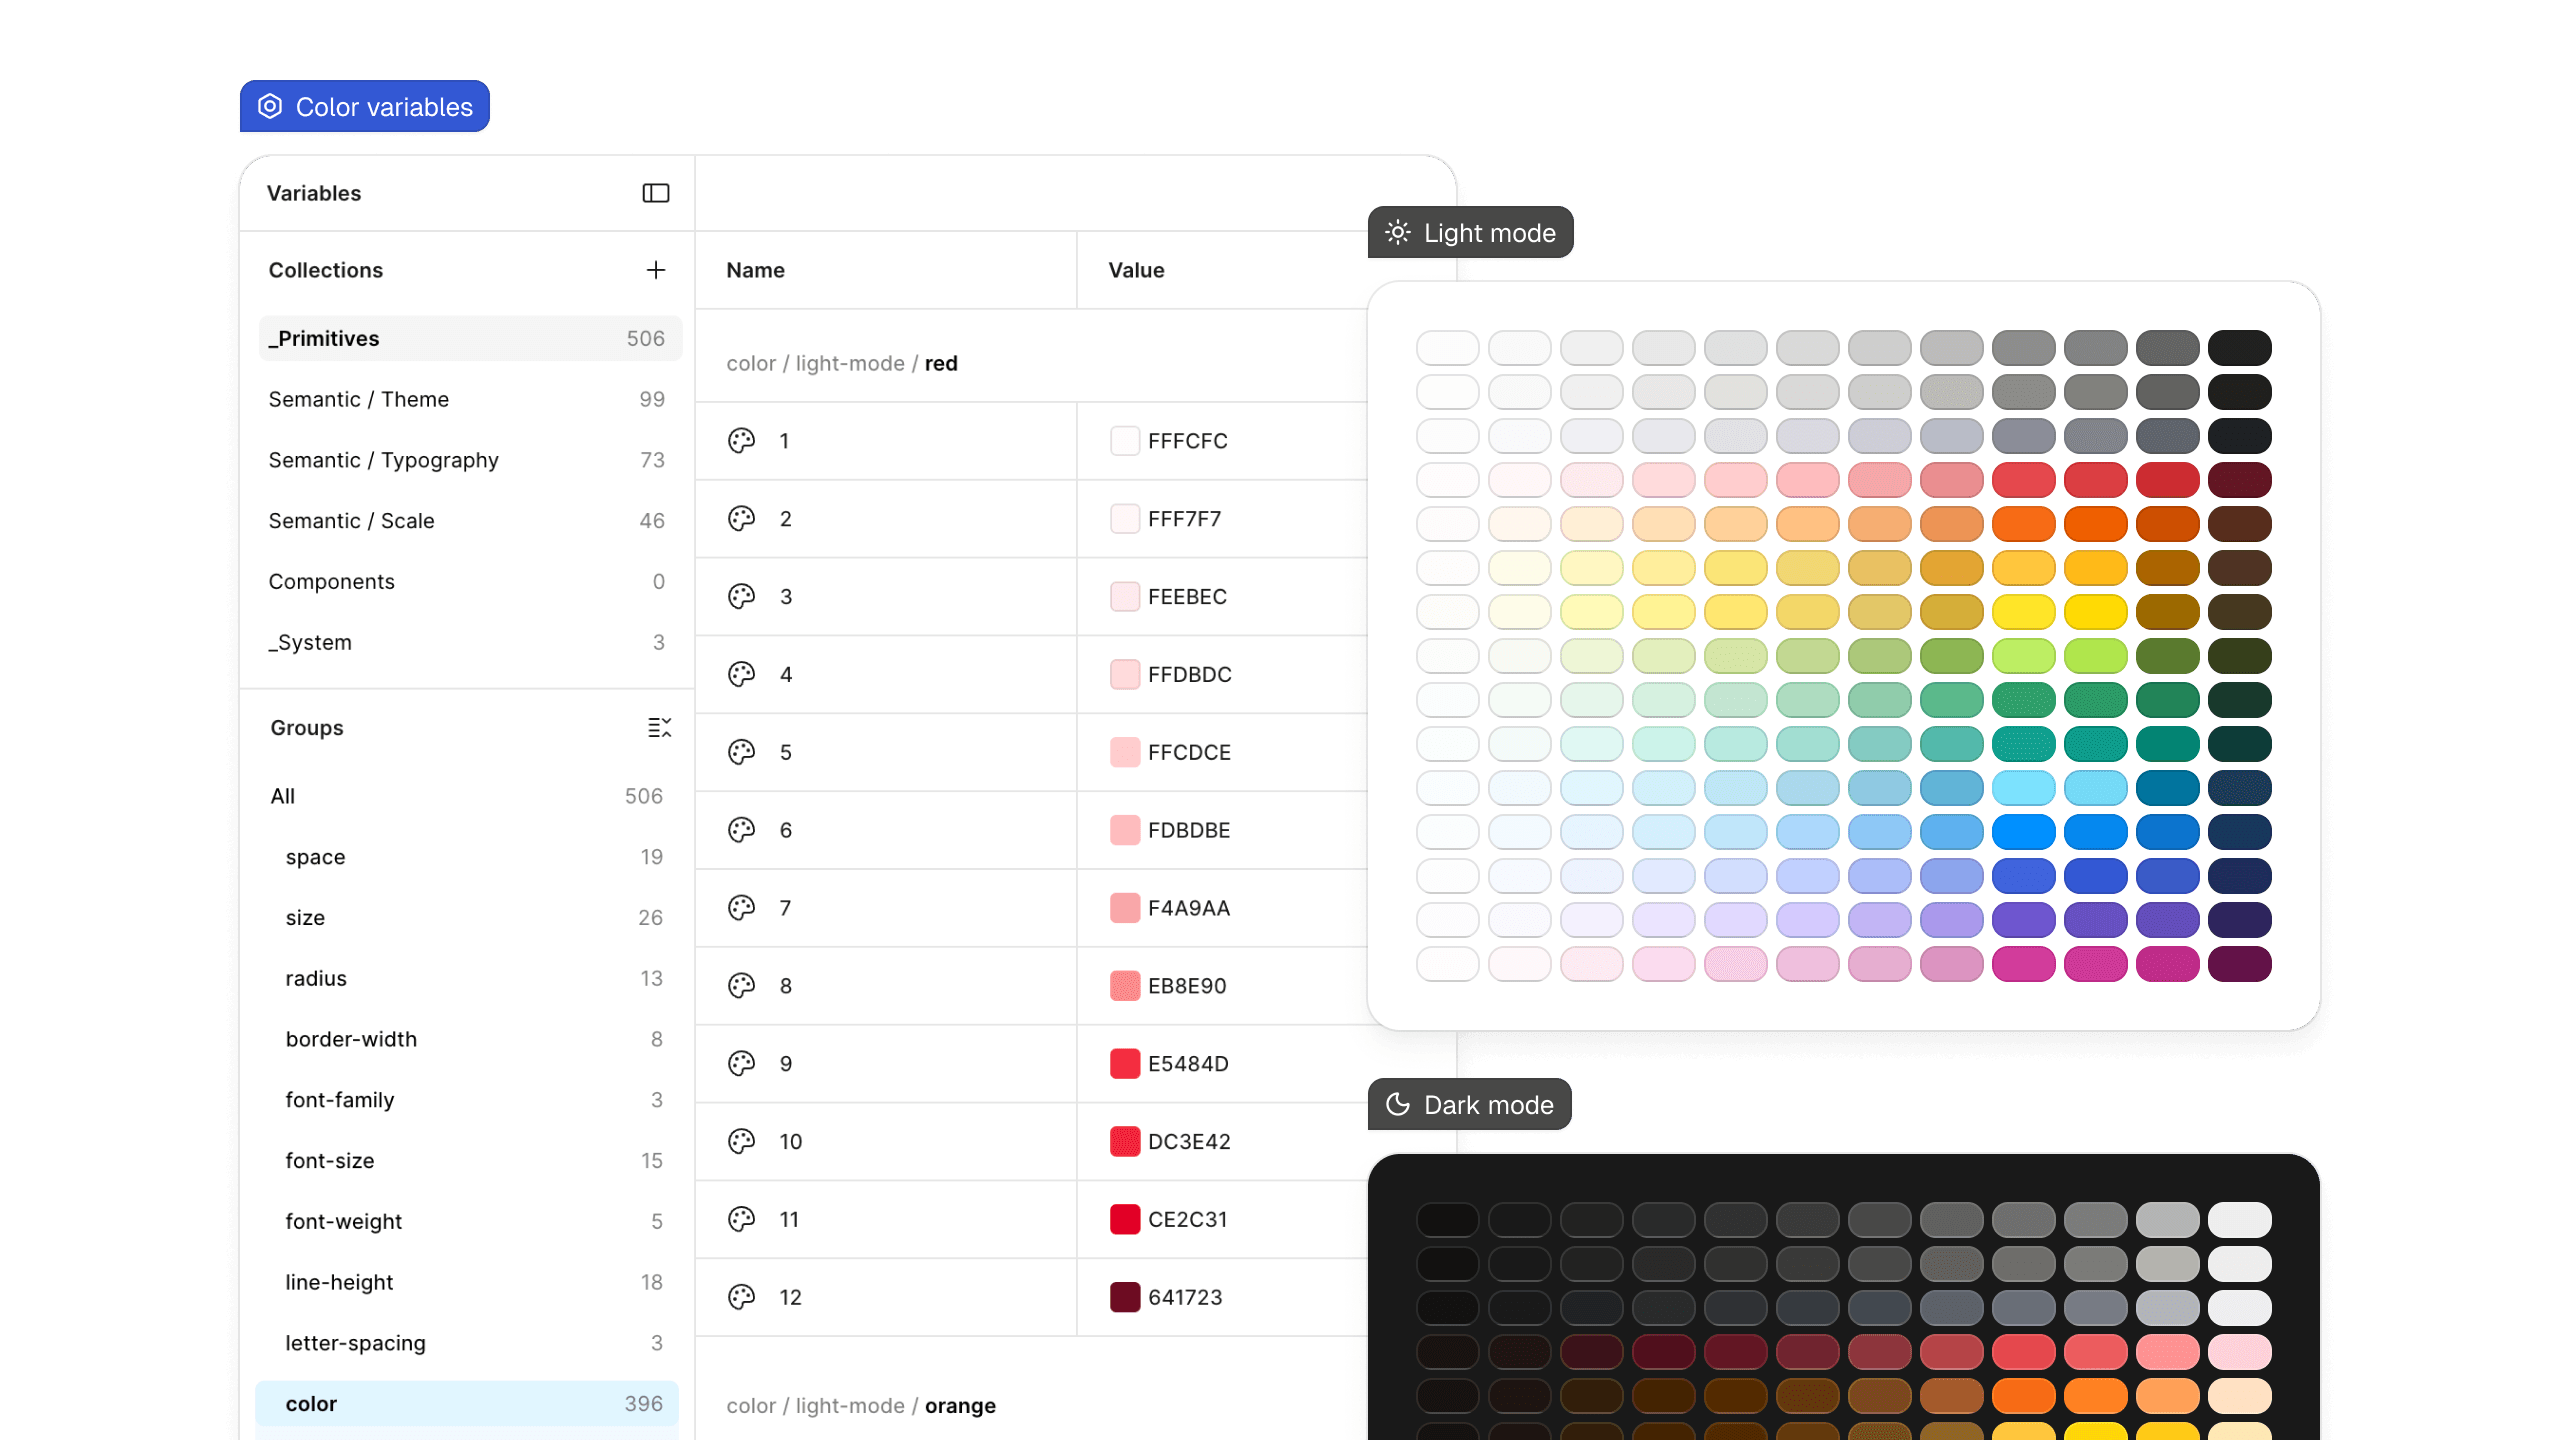Click the palette icon for red variable 9
The width and height of the screenshot is (2560, 1440).
(742, 1064)
